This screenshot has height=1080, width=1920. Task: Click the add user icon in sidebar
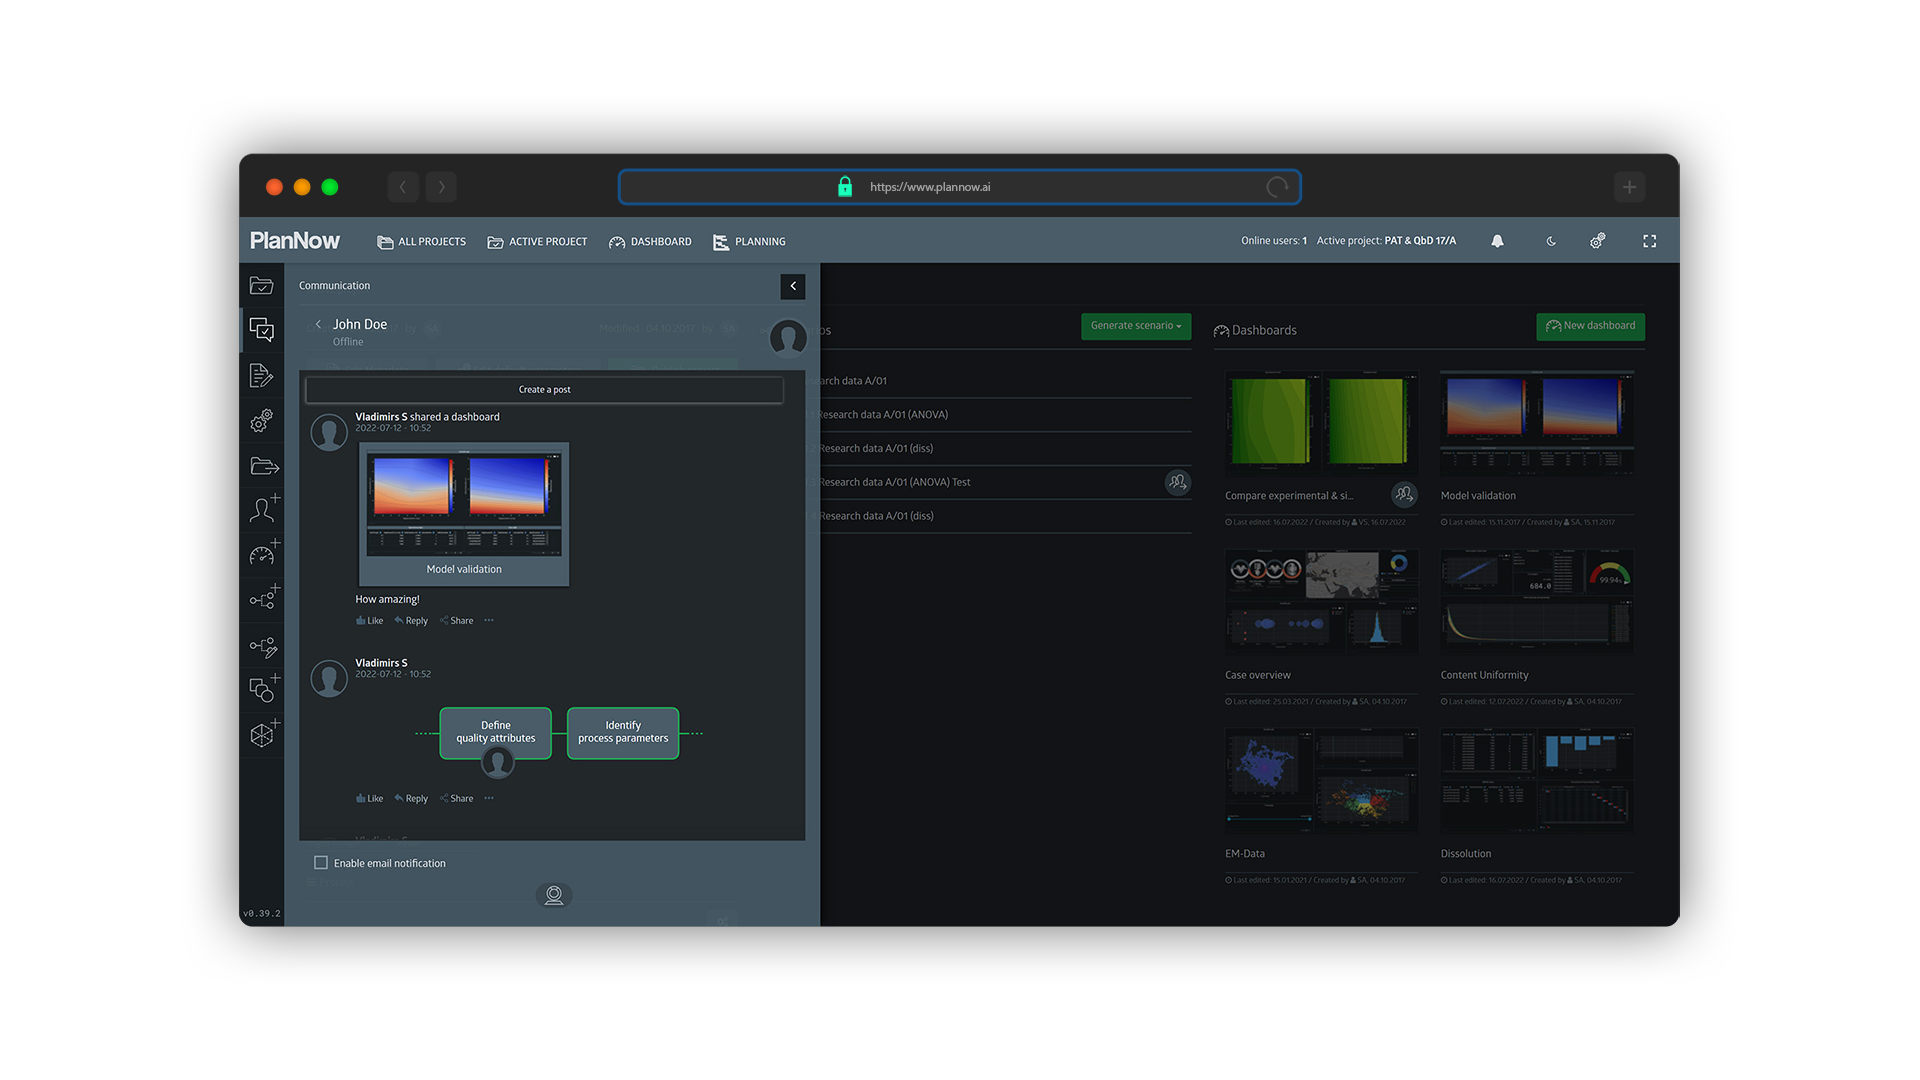[264, 509]
